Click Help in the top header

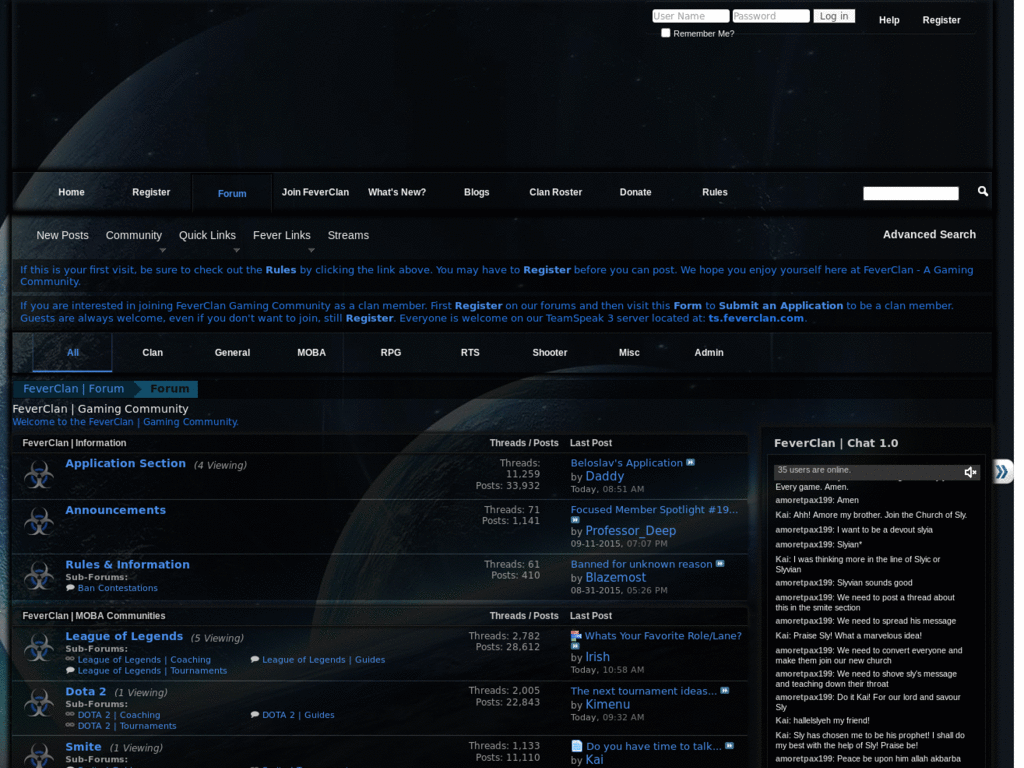pyautogui.click(x=889, y=20)
